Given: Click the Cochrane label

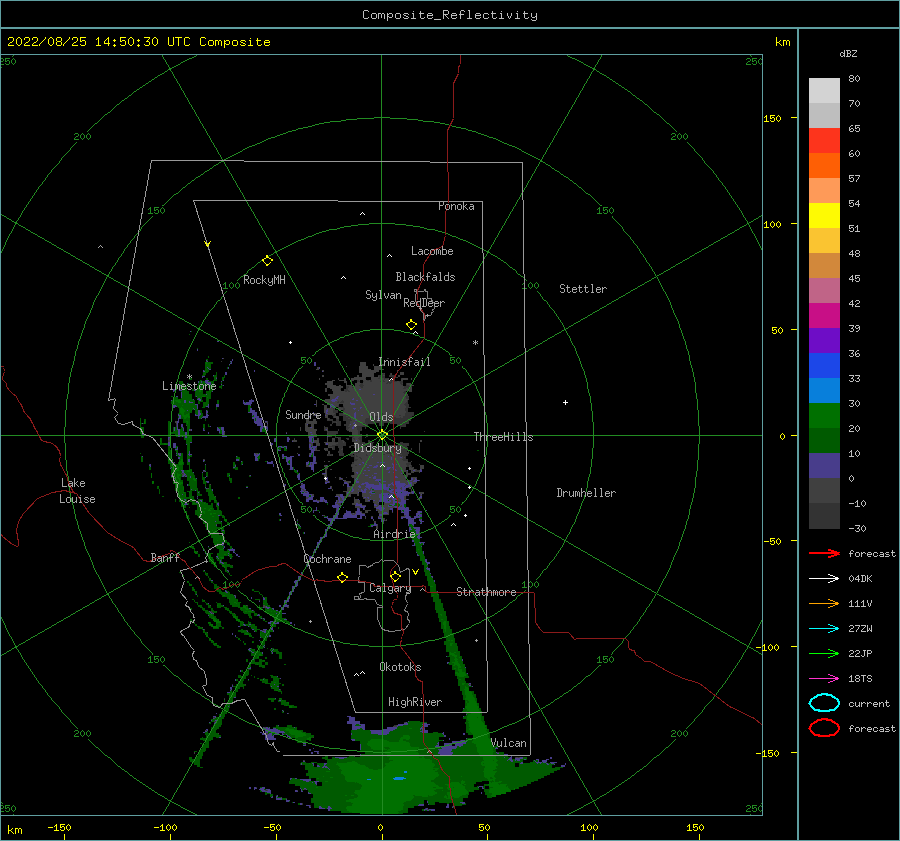Looking at the screenshot, I should [327, 559].
